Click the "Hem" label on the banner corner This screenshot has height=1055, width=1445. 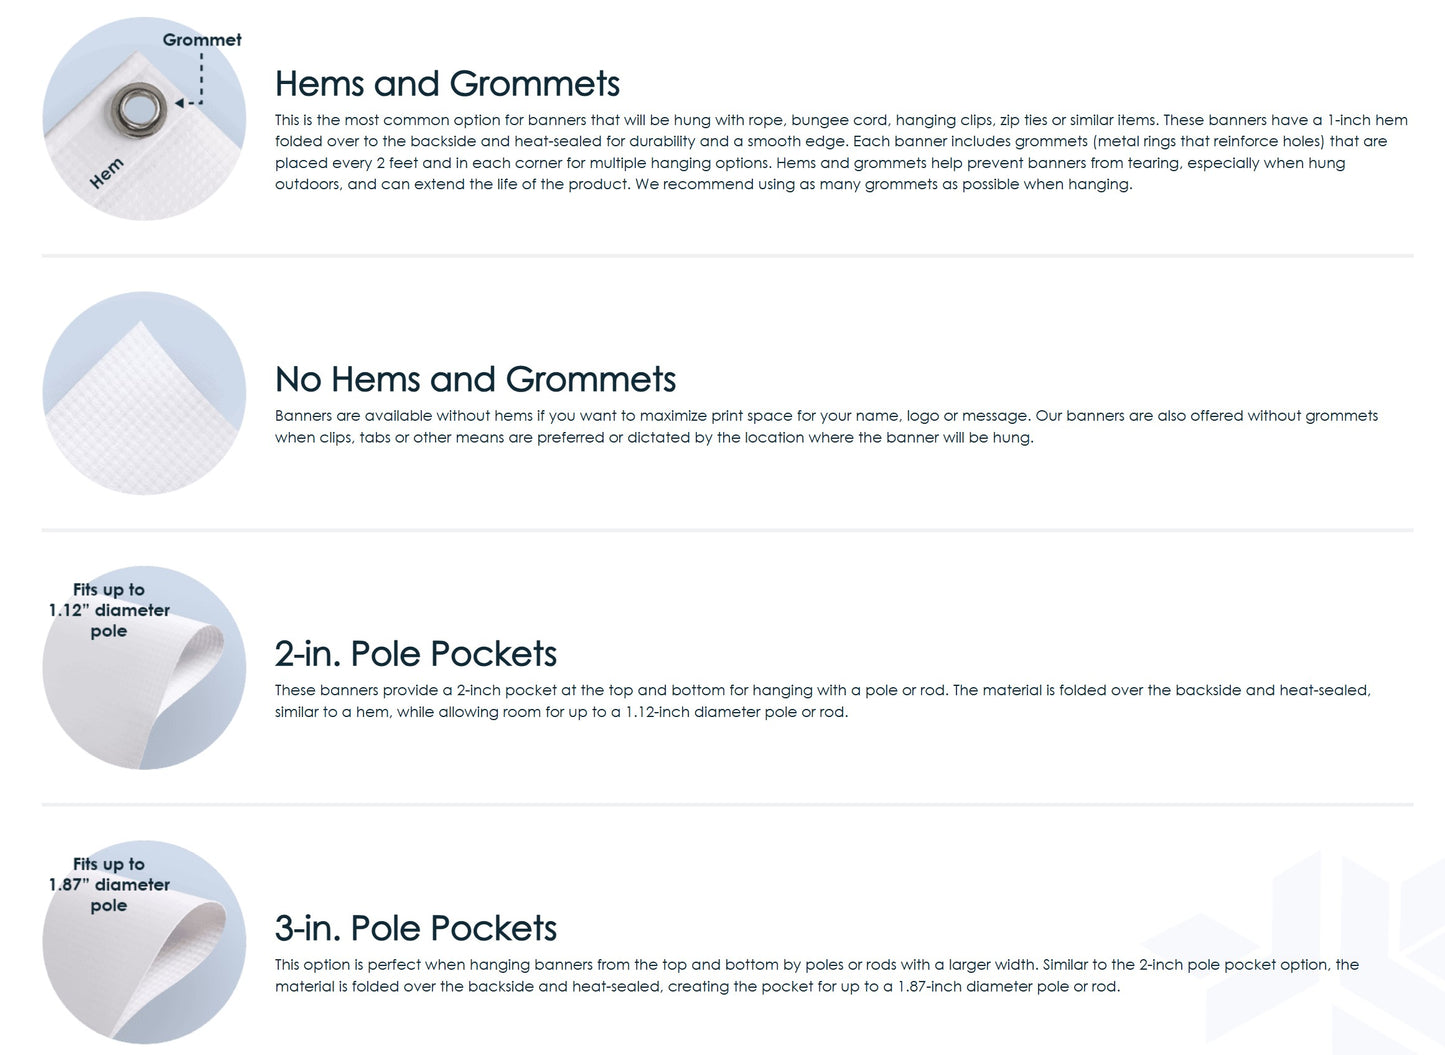(107, 173)
